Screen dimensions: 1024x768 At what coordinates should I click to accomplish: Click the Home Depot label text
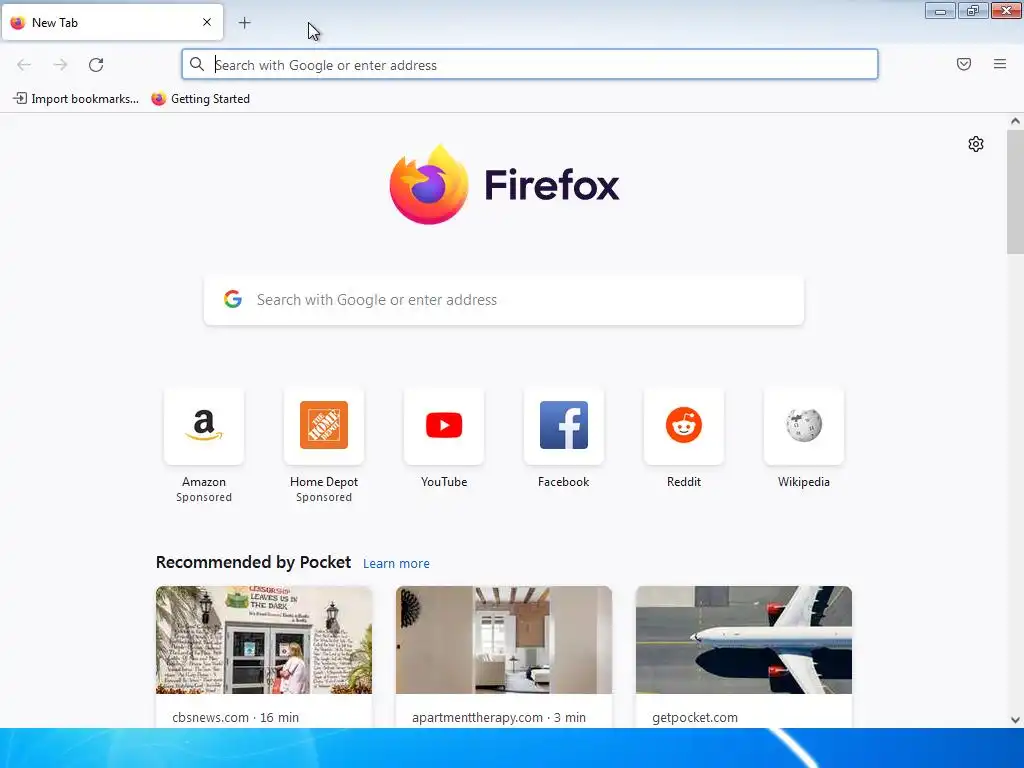click(x=324, y=482)
